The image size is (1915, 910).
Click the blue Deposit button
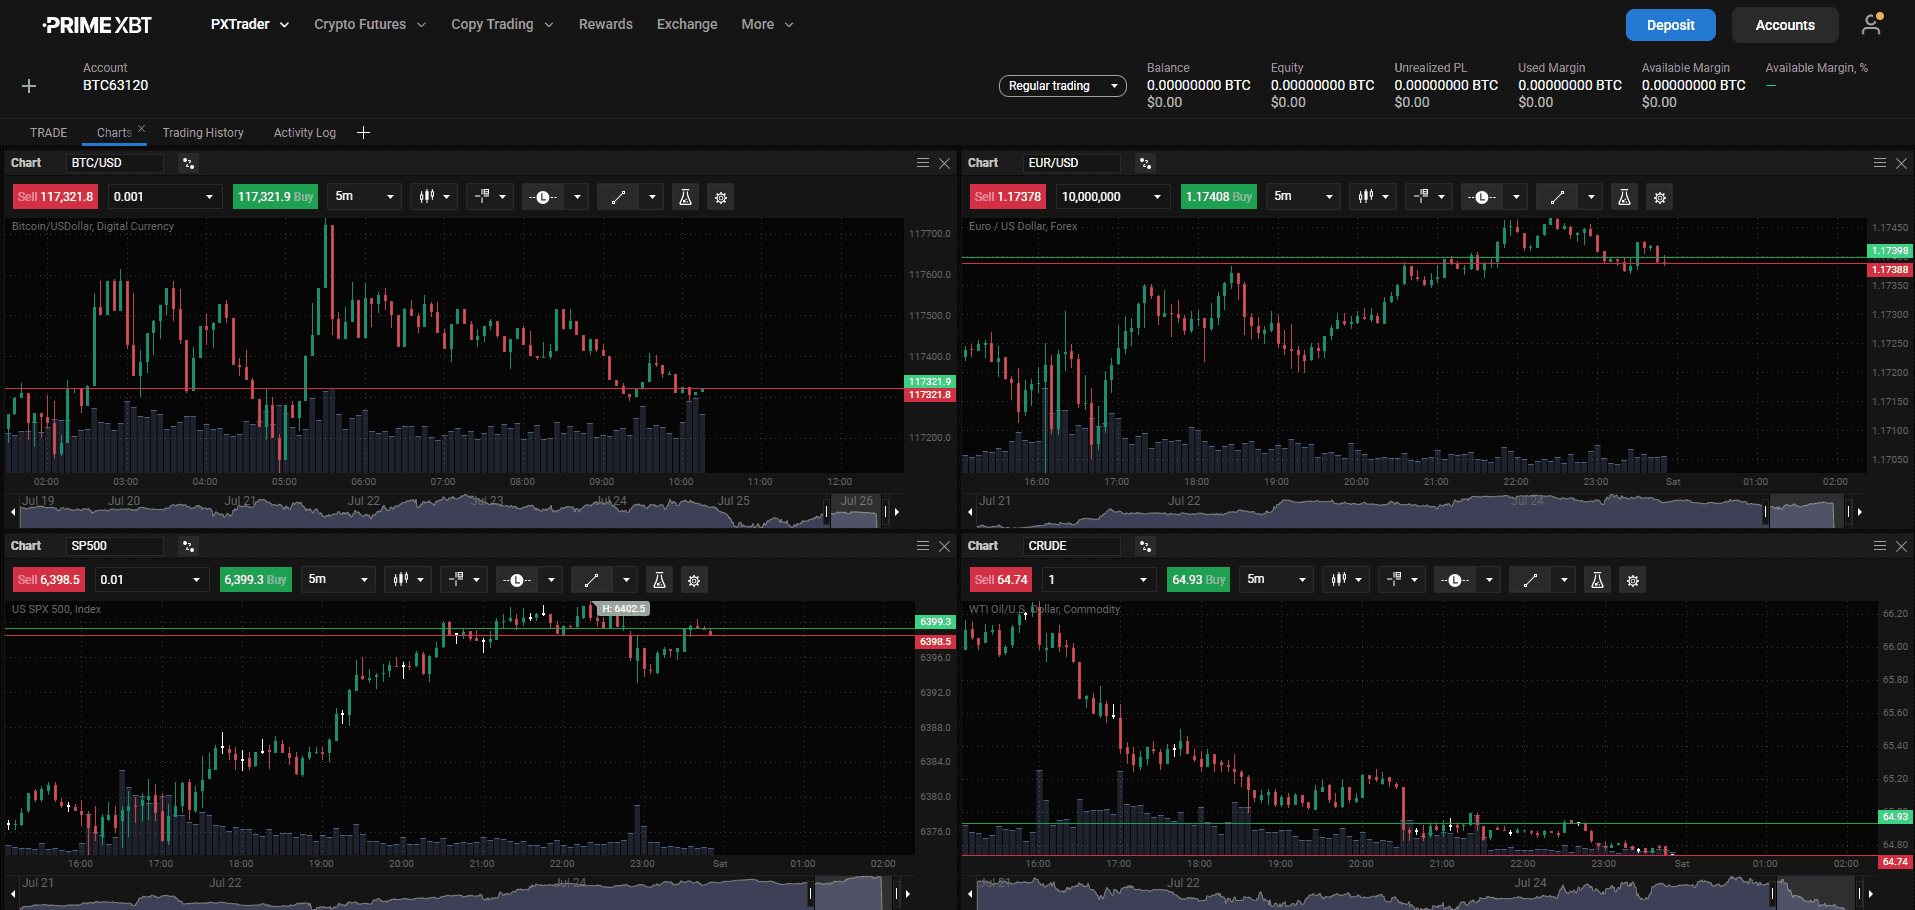coord(1670,25)
